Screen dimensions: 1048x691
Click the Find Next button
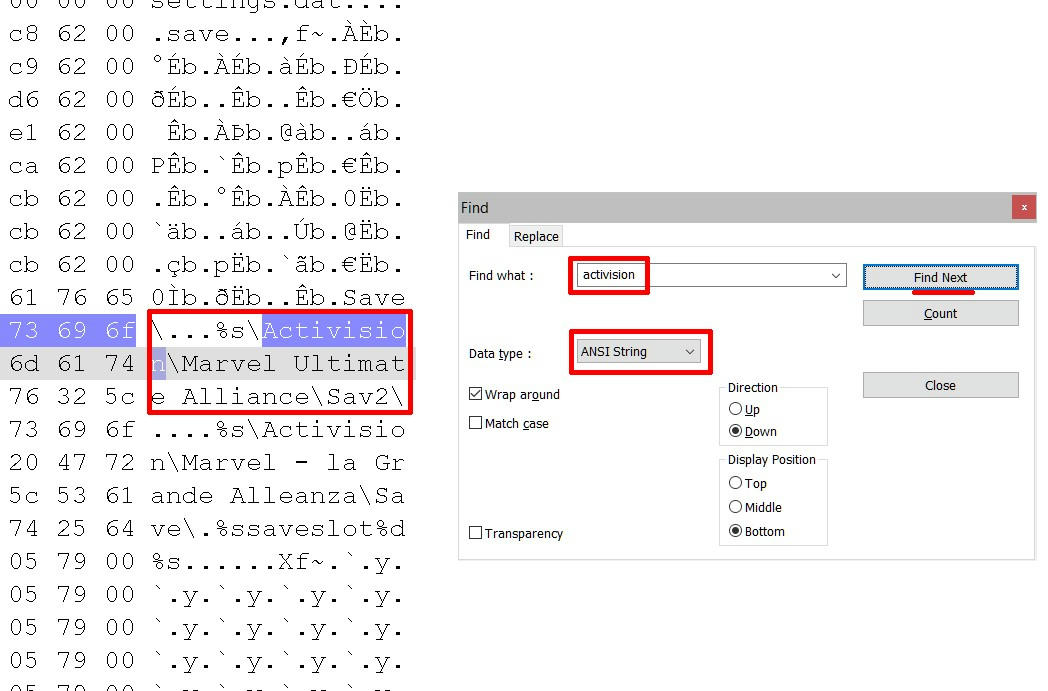pyautogui.click(x=940, y=277)
